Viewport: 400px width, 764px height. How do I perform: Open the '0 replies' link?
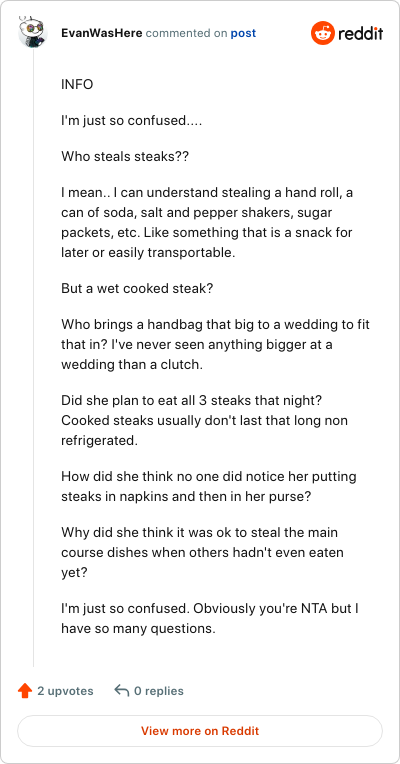pos(159,691)
